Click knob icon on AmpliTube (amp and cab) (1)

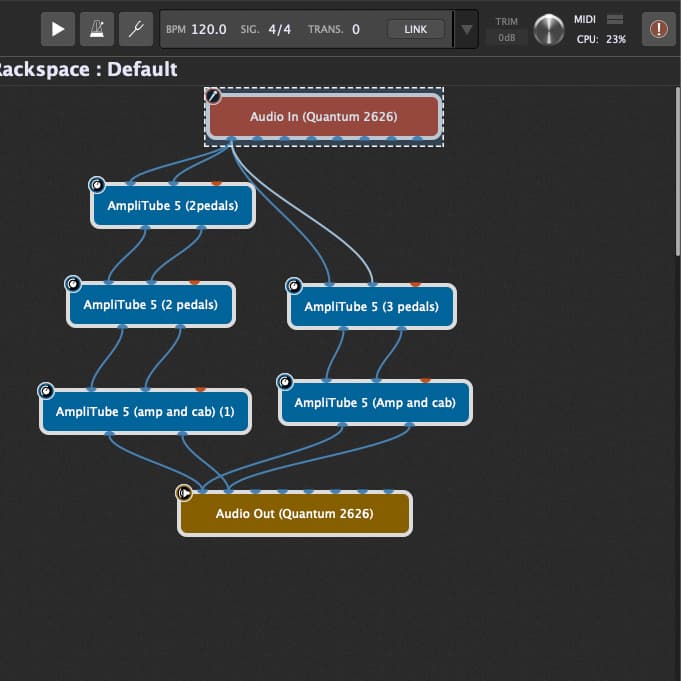pyautogui.click(x=46, y=391)
